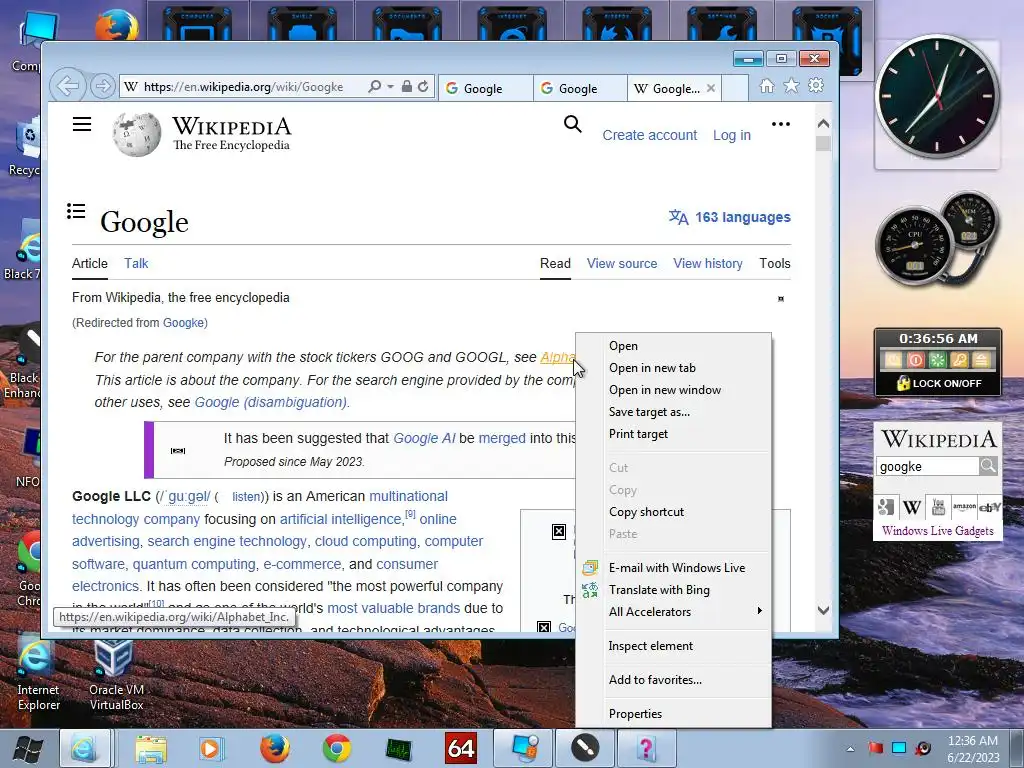The height and width of the screenshot is (768, 1024).
Task: Click the Log in link
Action: 731,135
